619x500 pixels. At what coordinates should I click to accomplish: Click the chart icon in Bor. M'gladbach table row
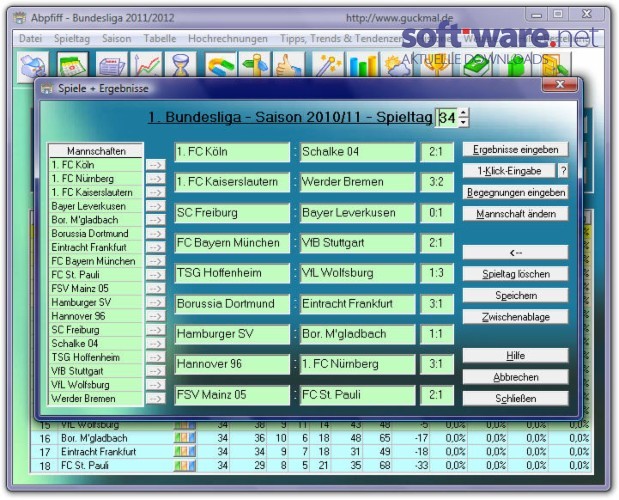[x=185, y=438]
